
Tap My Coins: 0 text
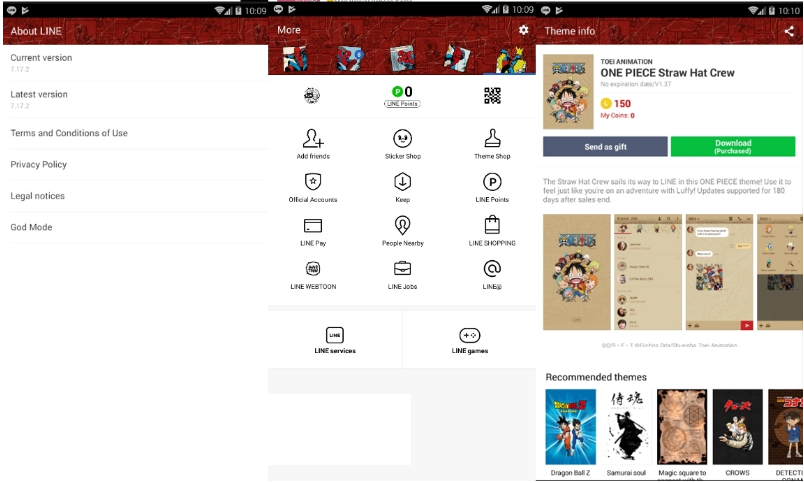(617, 116)
